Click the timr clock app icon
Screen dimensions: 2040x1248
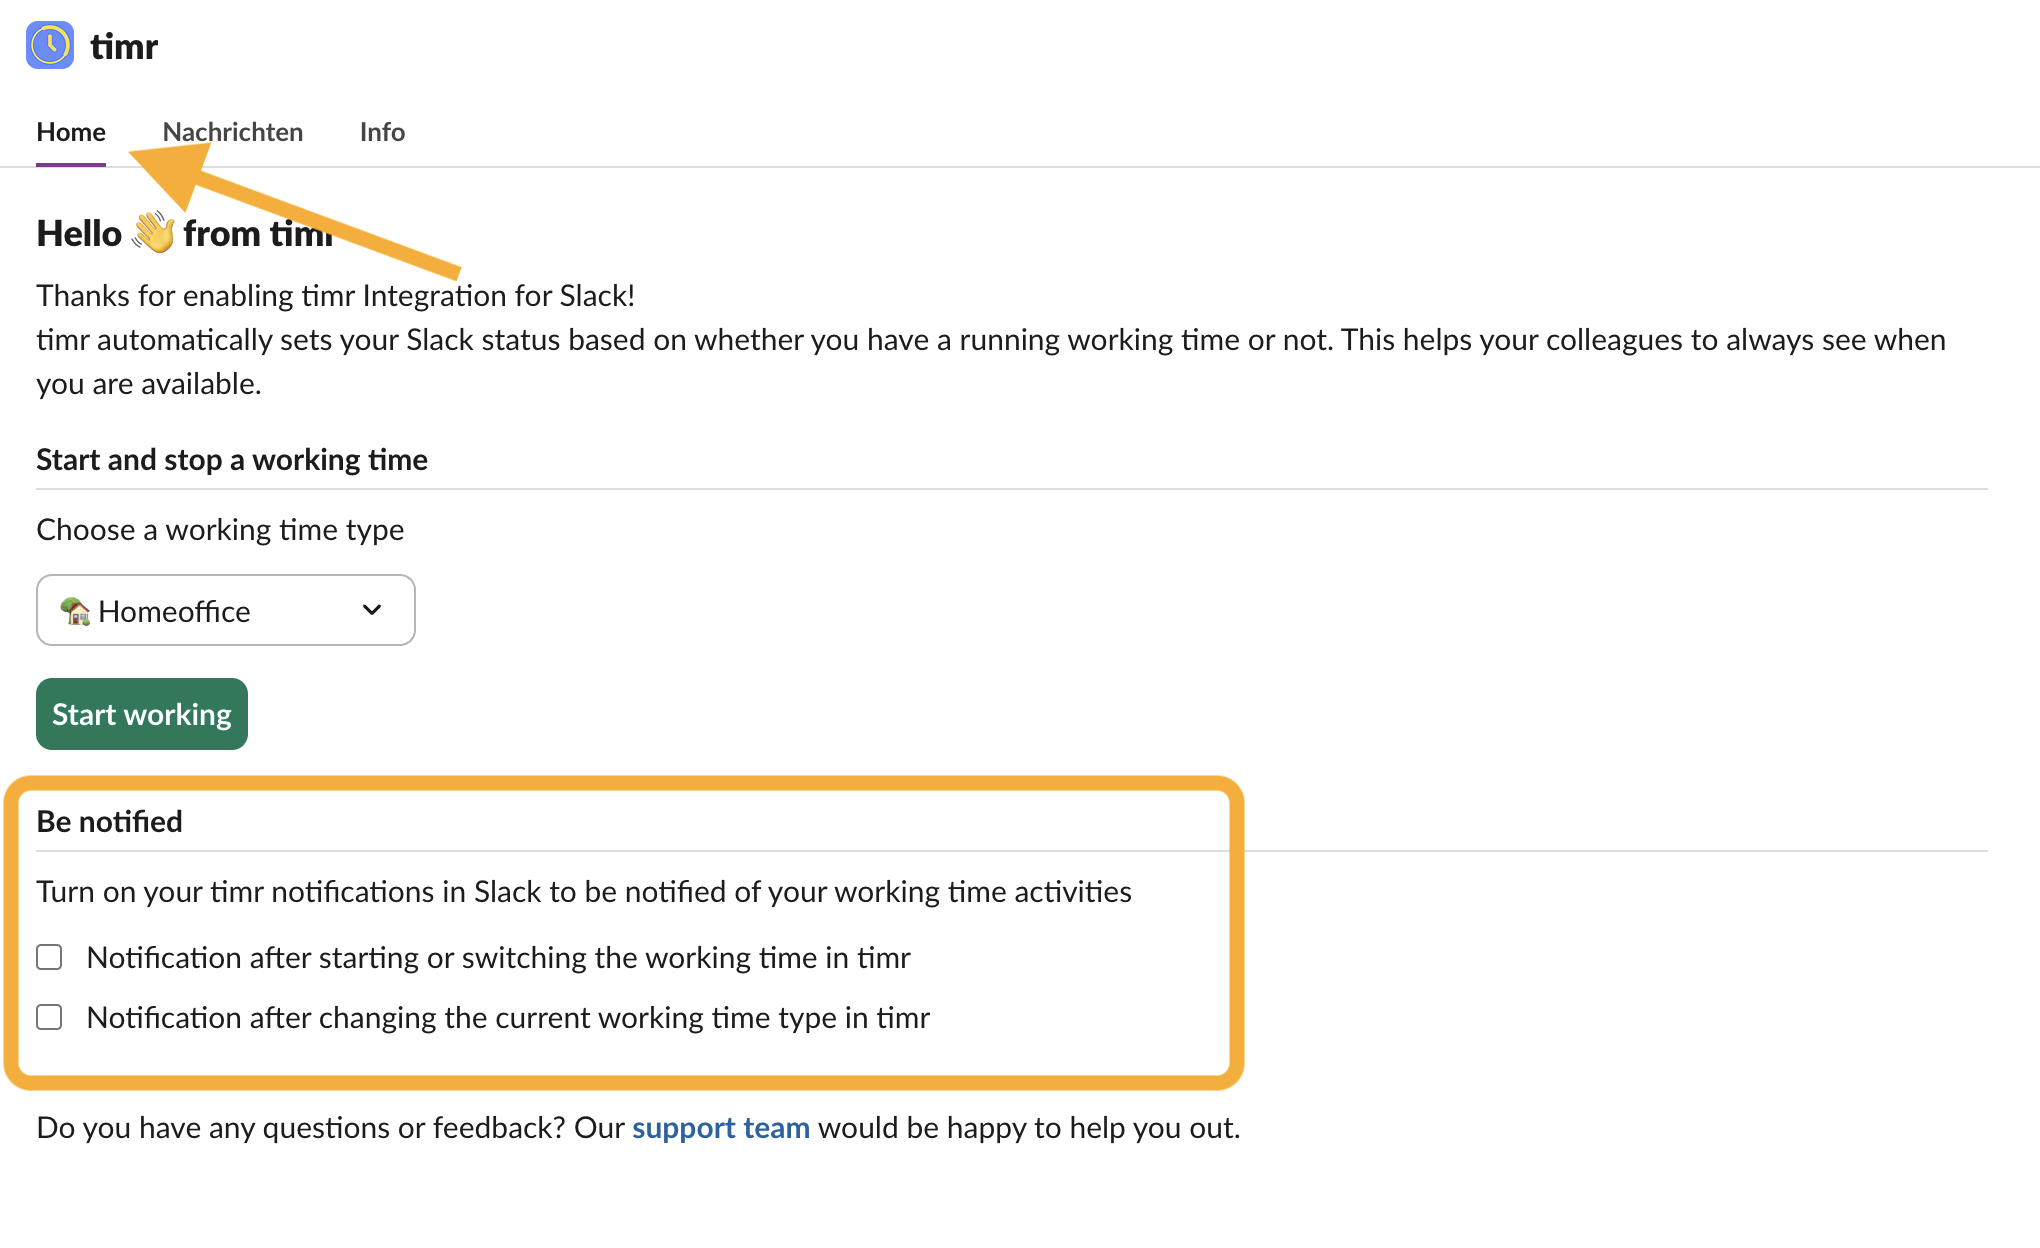[x=50, y=46]
